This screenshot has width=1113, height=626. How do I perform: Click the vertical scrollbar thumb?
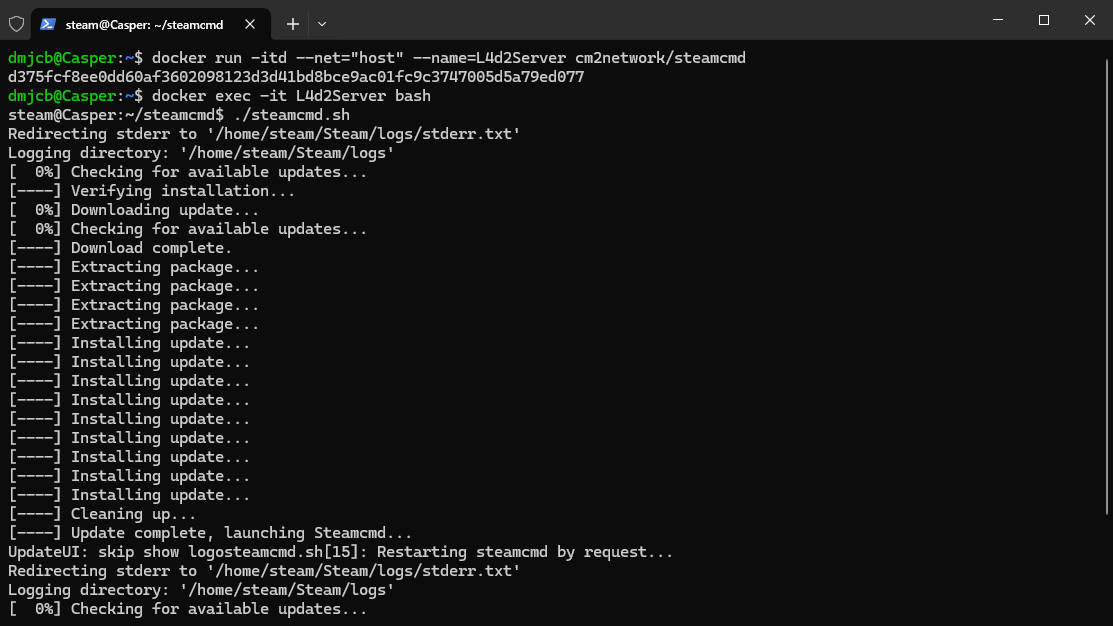[1107, 286]
